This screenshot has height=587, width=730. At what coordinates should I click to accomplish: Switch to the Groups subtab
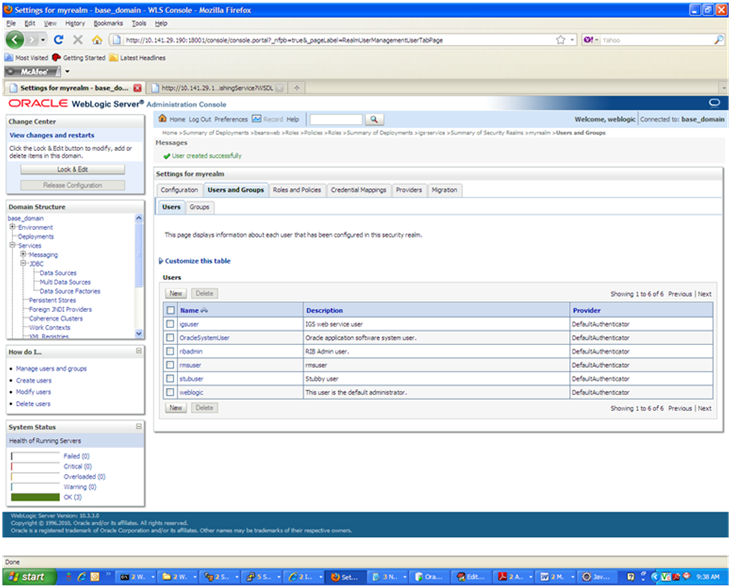(199, 207)
